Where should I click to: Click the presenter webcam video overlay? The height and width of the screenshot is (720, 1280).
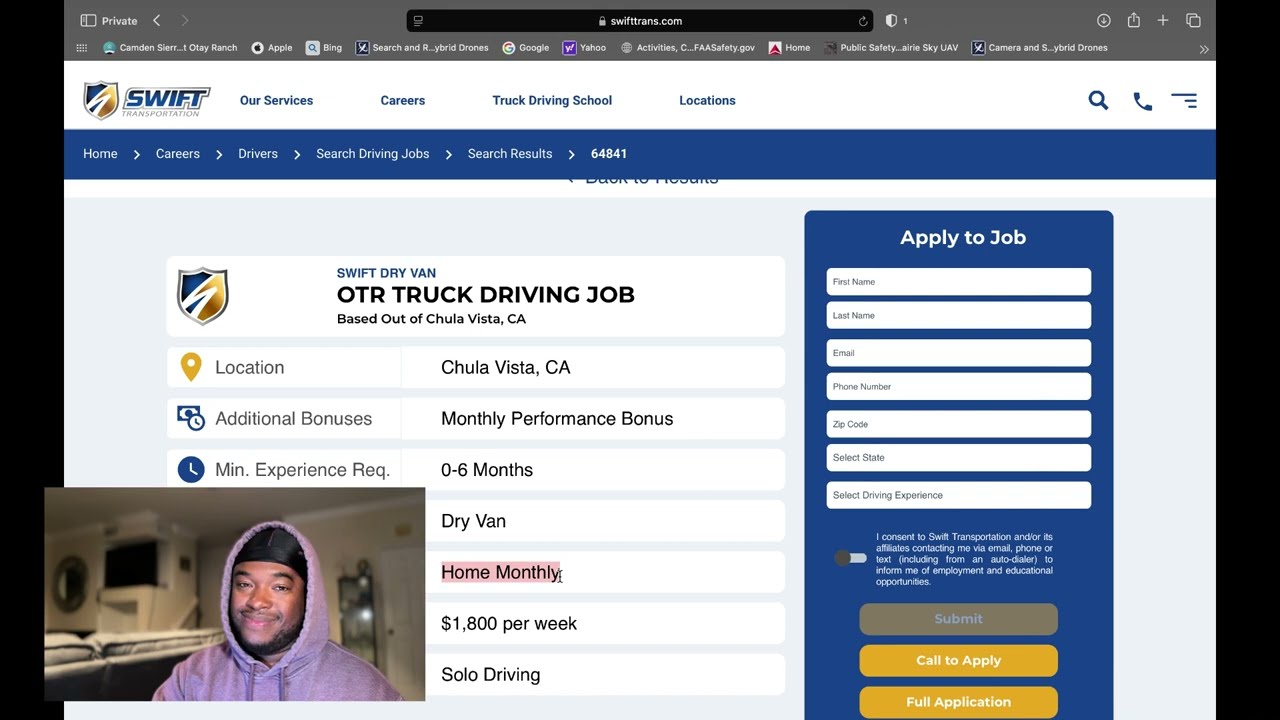235,594
